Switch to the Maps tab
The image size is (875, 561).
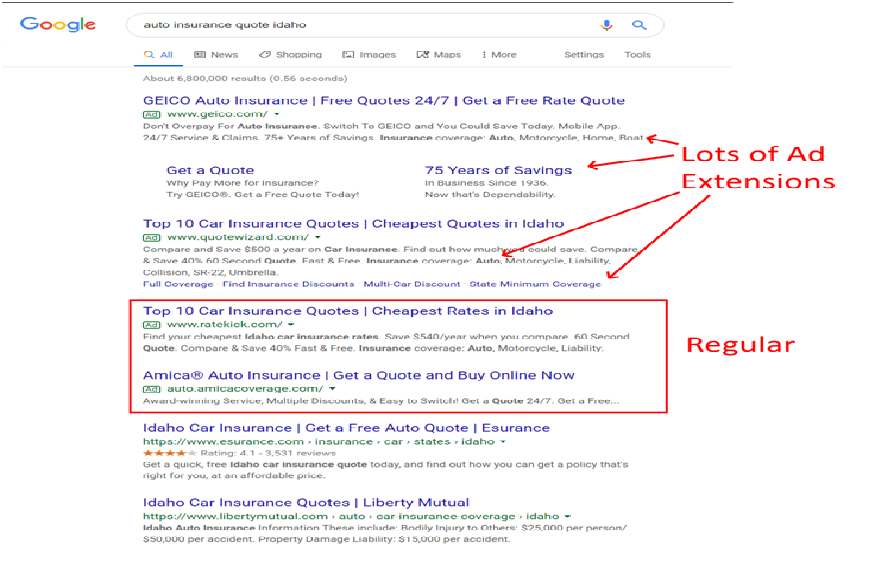click(439, 55)
